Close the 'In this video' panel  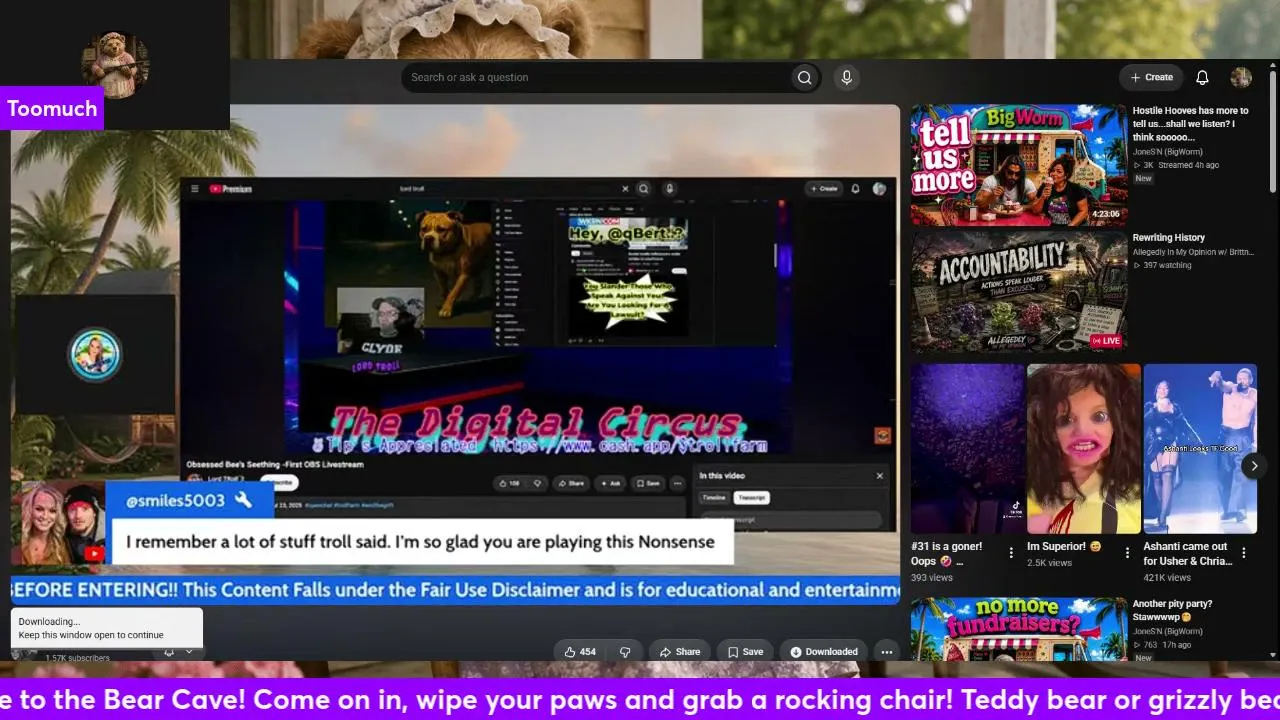tap(880, 476)
